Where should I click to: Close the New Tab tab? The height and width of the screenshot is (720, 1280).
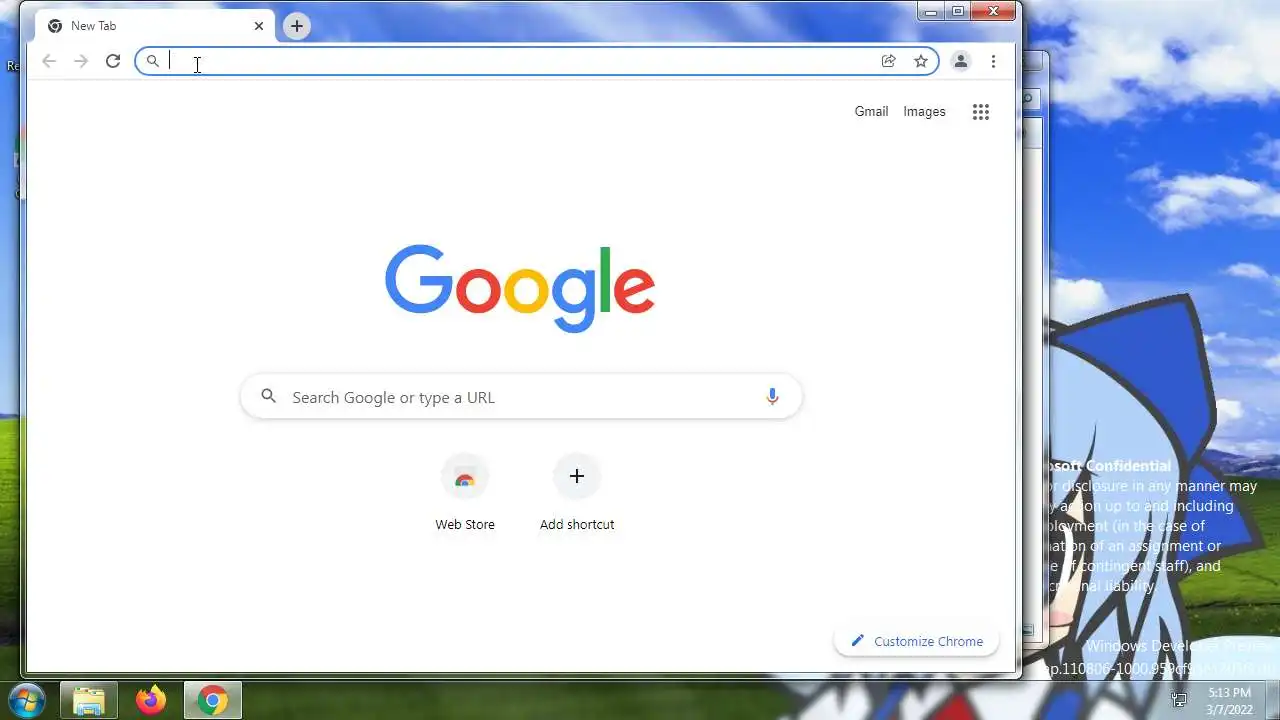point(259,26)
